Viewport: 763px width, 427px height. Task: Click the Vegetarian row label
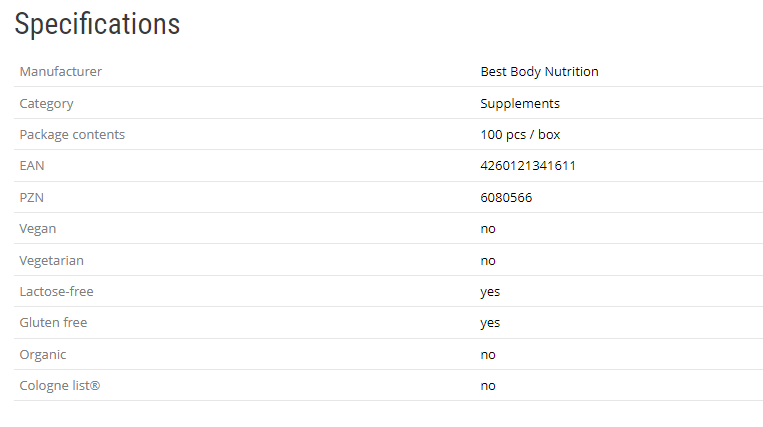point(51,261)
